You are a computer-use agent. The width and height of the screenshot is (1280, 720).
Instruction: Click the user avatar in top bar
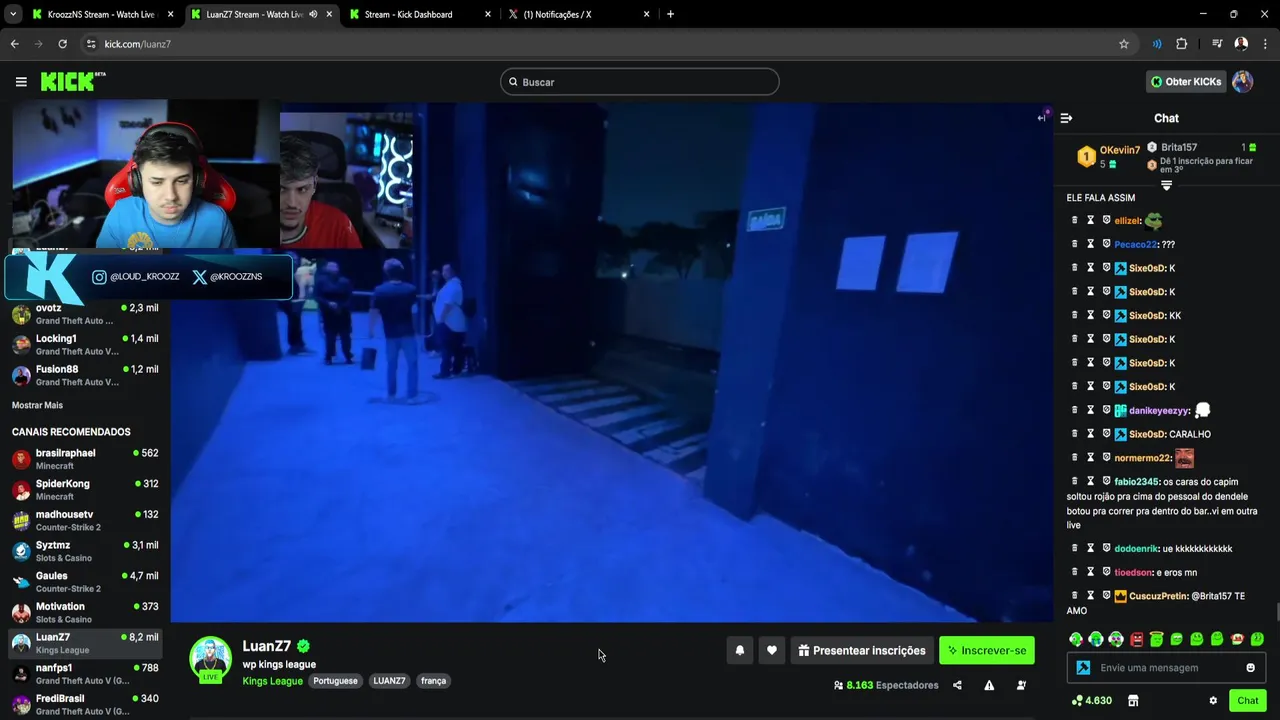click(1242, 82)
